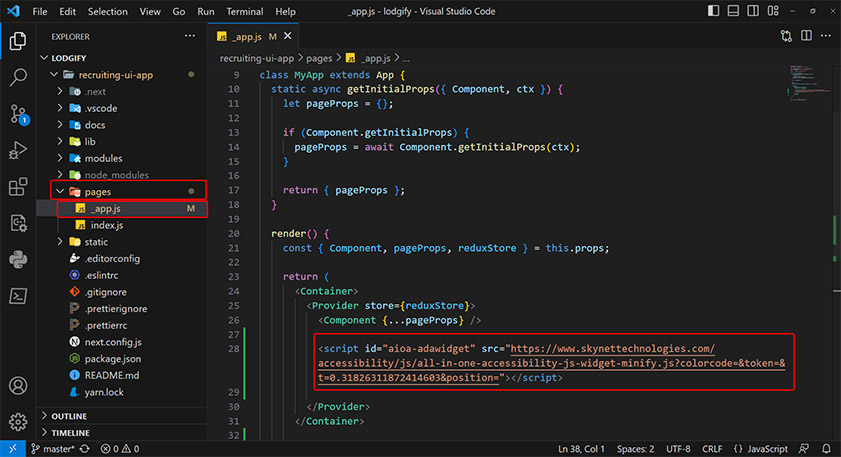Click synchronize changes icon in status bar
Image resolution: width=841 pixels, height=457 pixels.
click(x=85, y=449)
